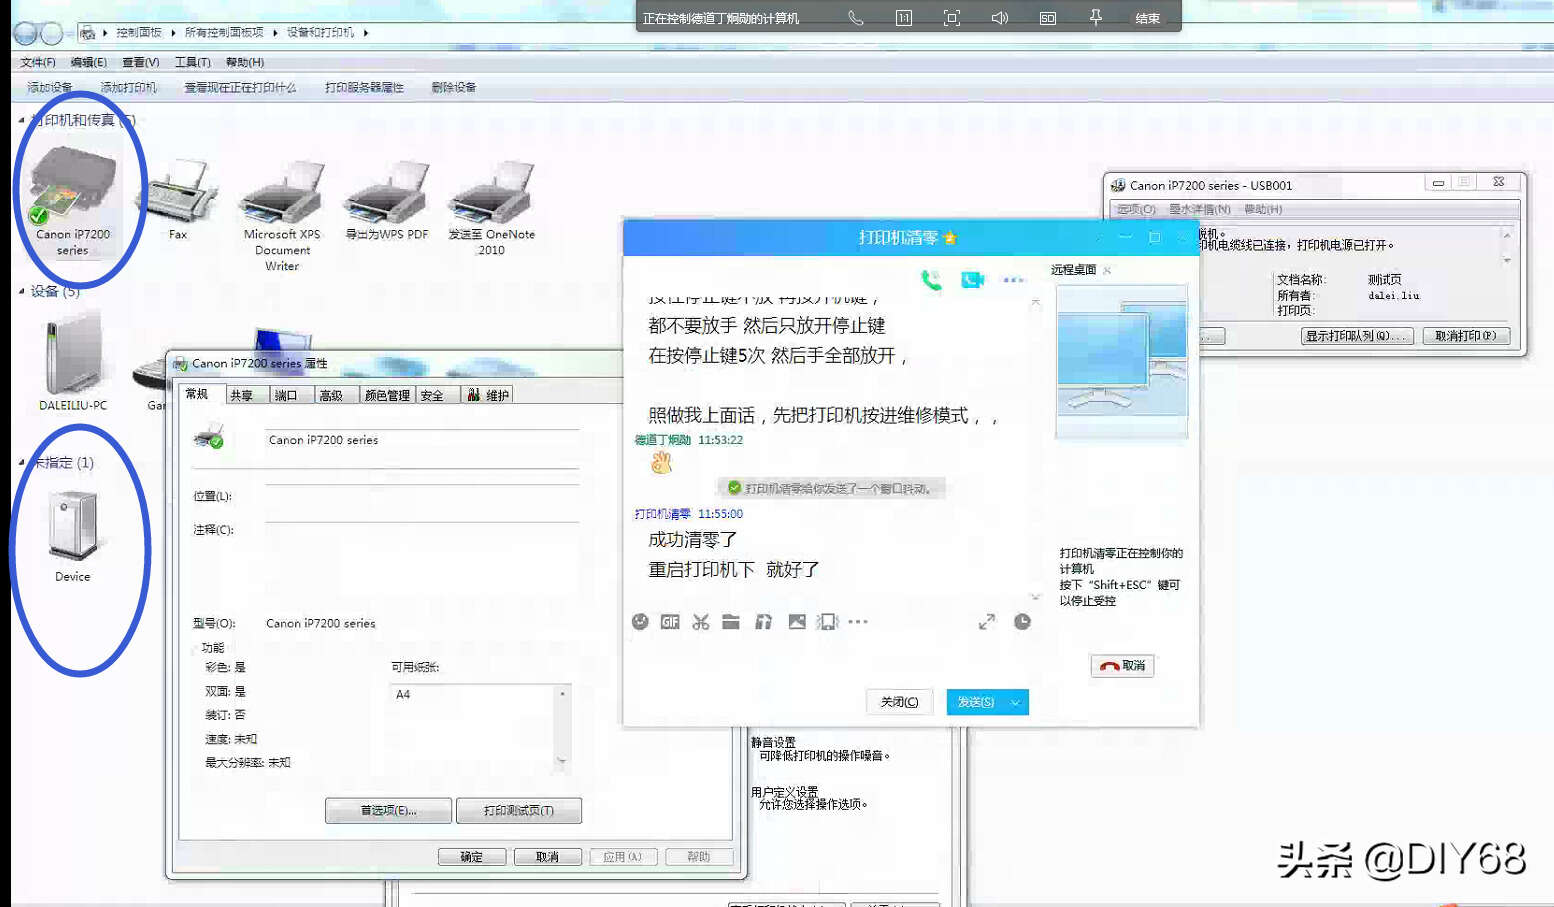This screenshot has width=1554, height=907.
Task: Collapse the 设备 group
Action: point(21,291)
